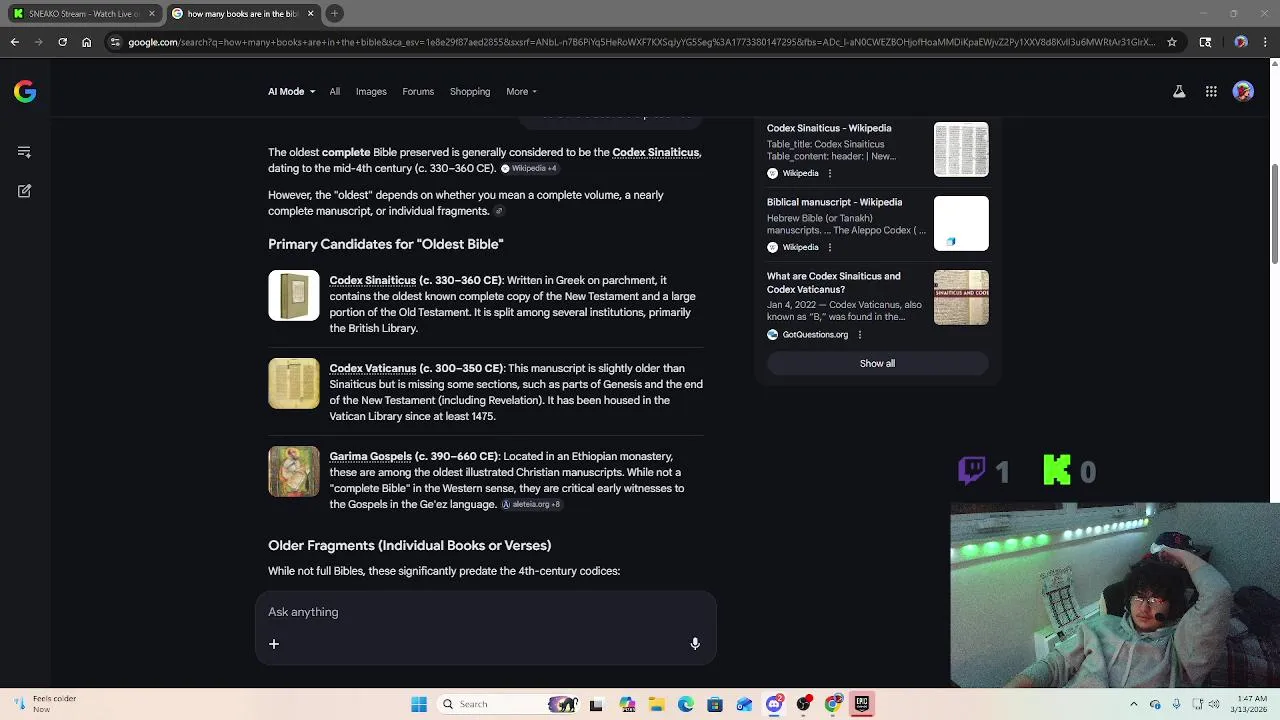The width and height of the screenshot is (1280, 720).
Task: Switch to the All results tab
Action: [x=335, y=91]
